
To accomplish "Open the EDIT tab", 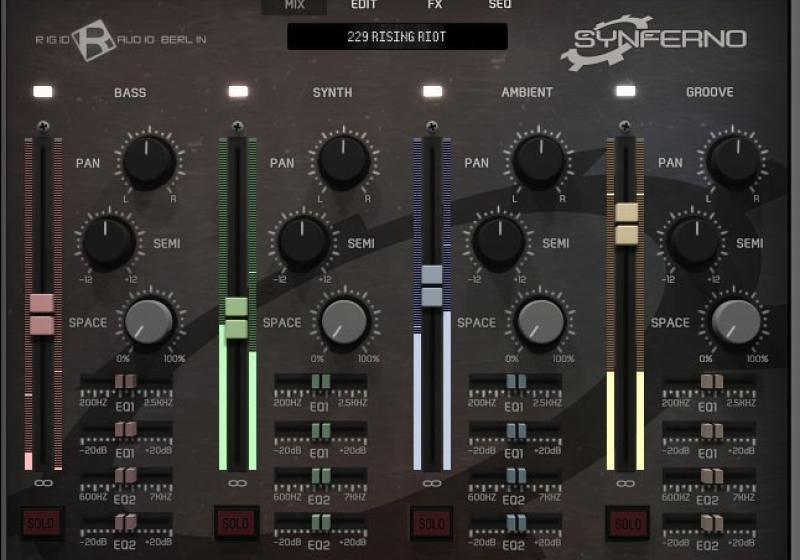I will (x=364, y=5).
